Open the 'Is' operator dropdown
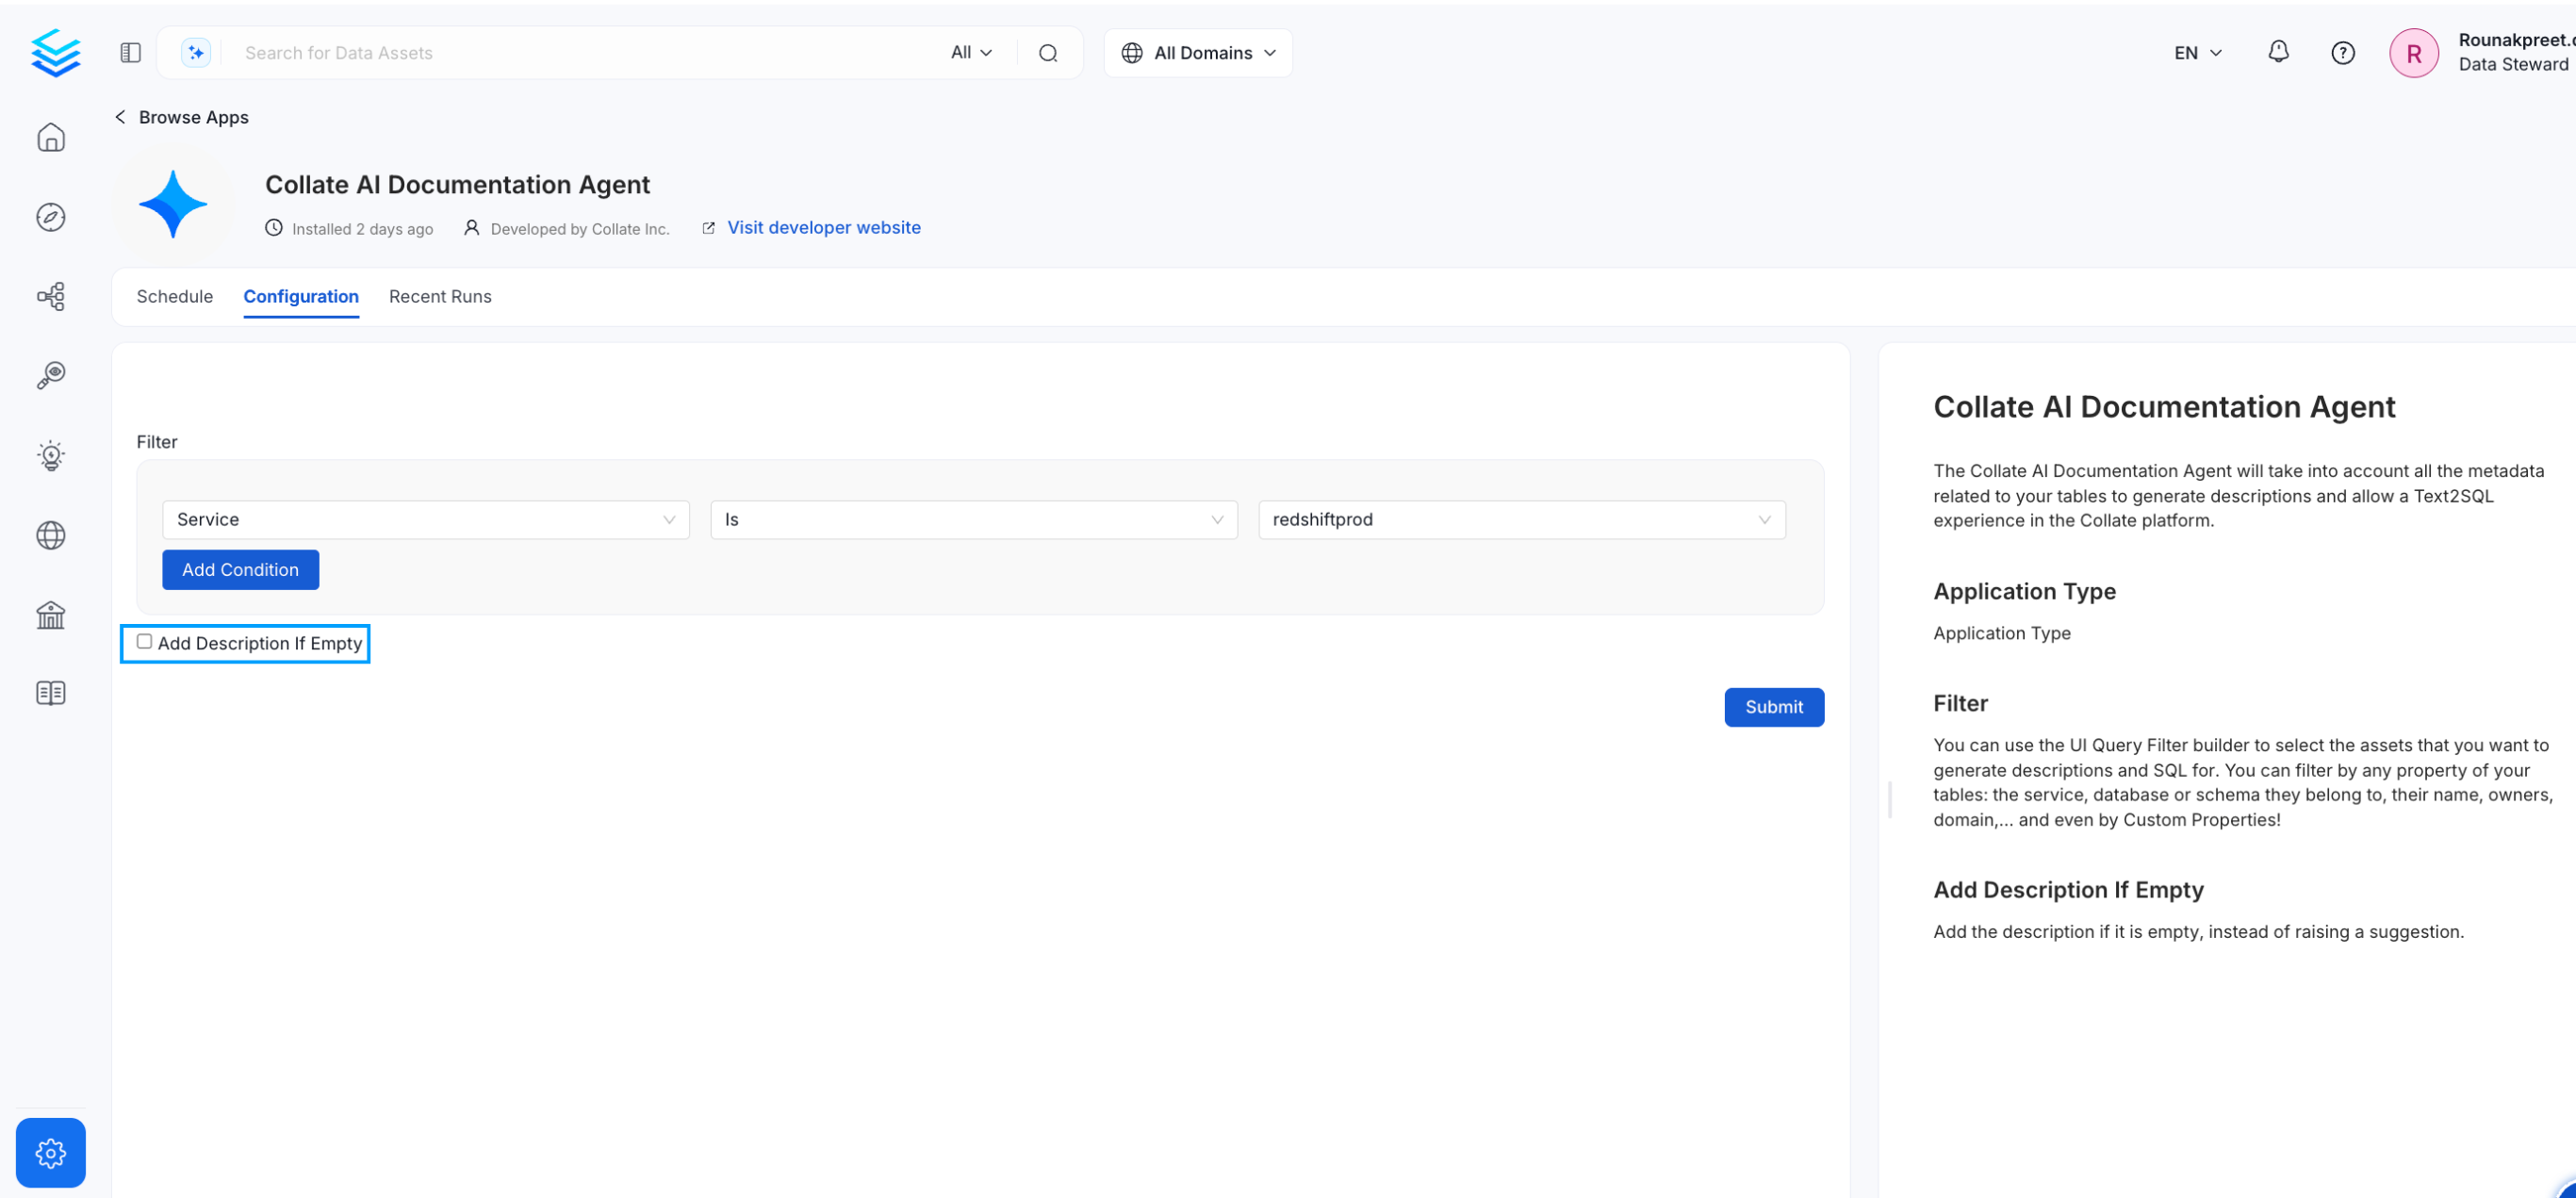 [973, 519]
